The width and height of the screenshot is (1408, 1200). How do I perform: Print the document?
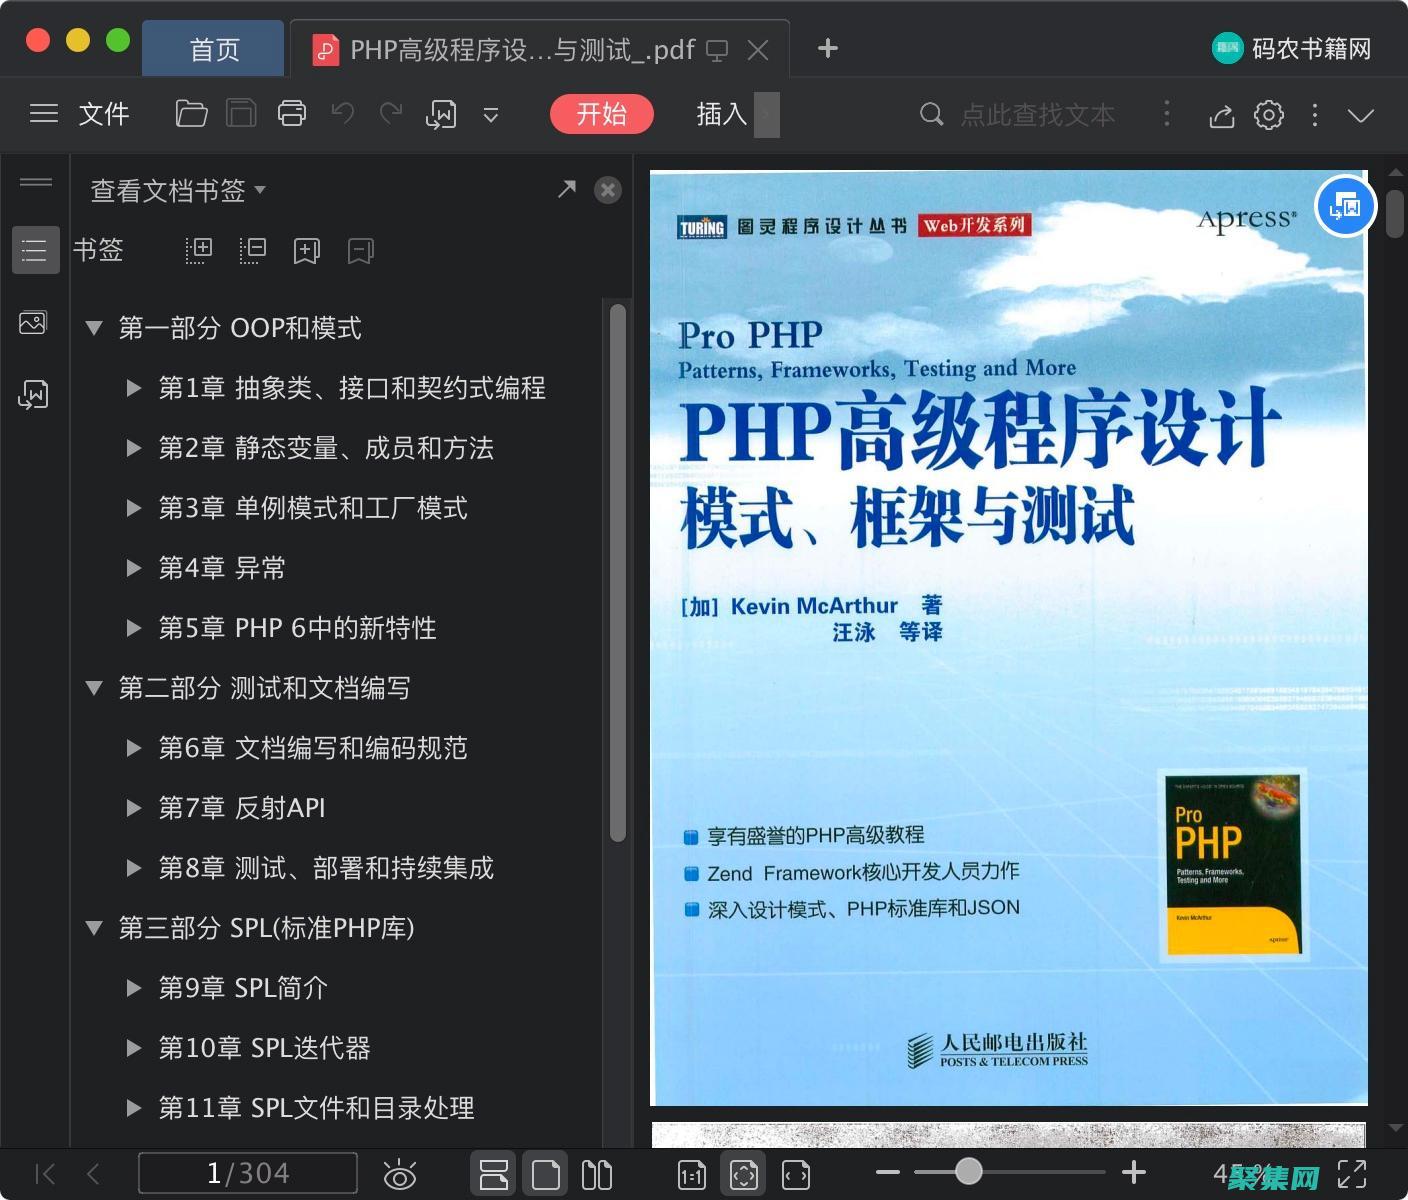click(291, 113)
